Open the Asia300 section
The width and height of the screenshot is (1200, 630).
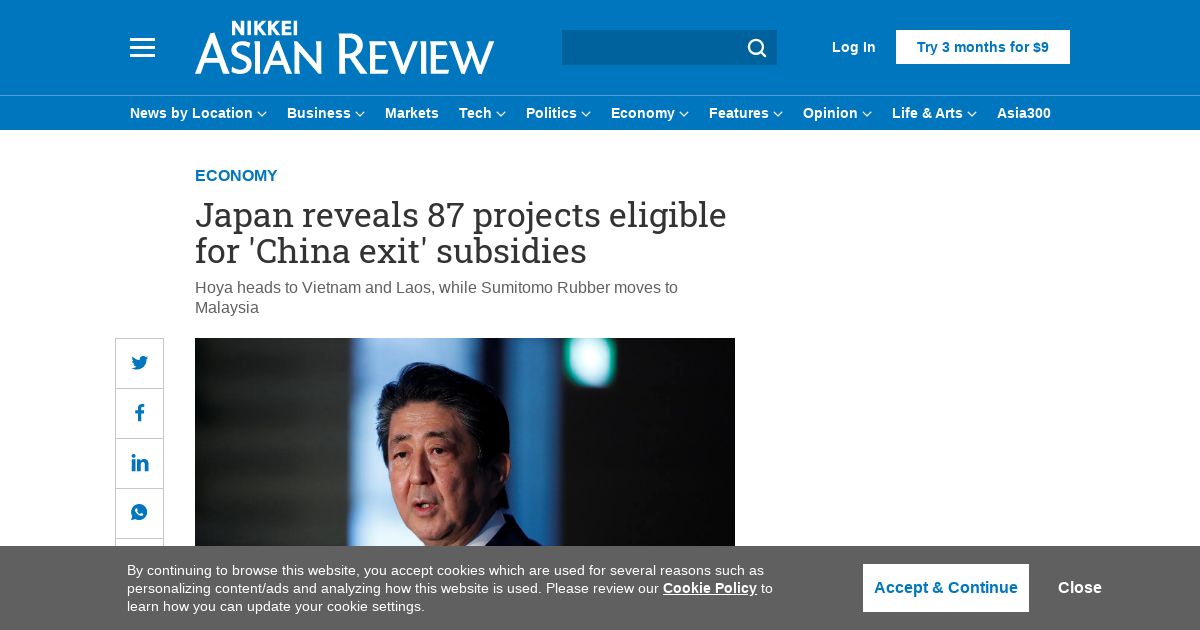click(1024, 113)
